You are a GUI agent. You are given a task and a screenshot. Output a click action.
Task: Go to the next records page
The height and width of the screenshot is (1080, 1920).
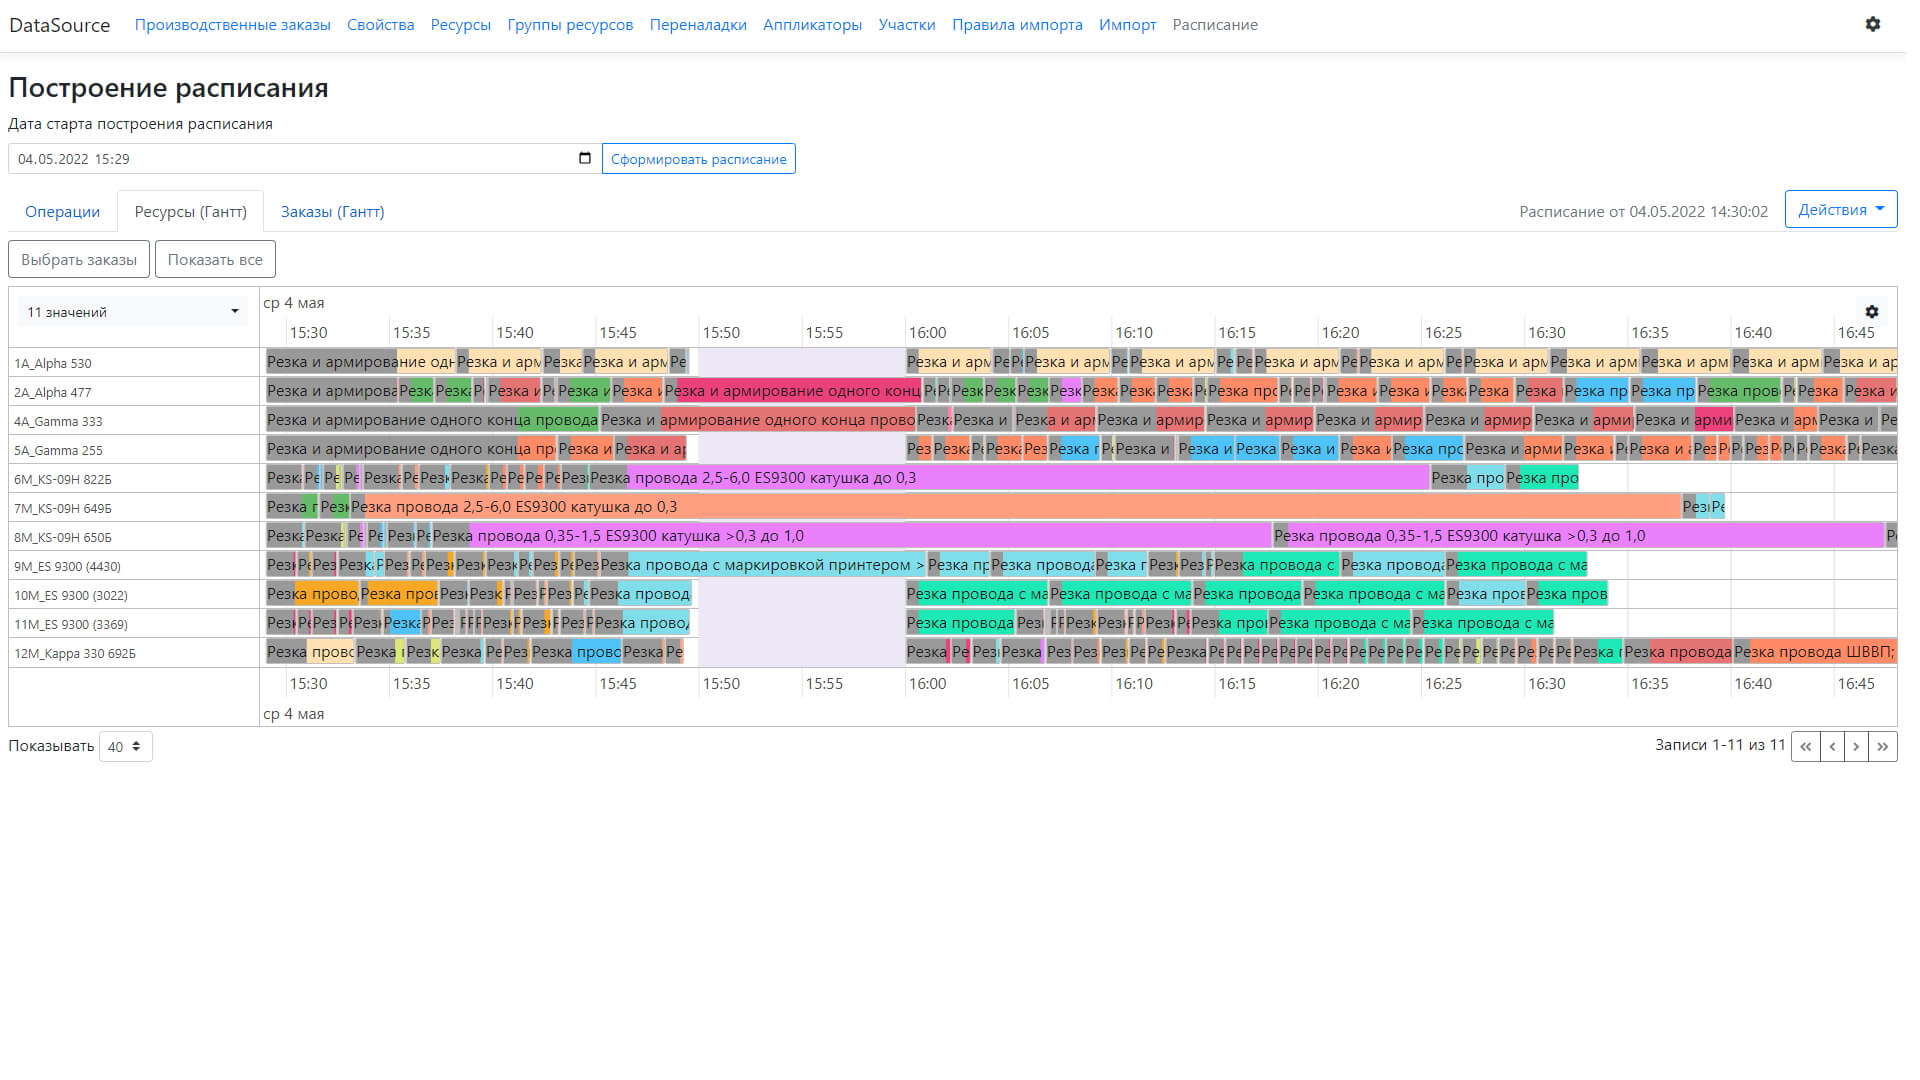click(x=1857, y=746)
